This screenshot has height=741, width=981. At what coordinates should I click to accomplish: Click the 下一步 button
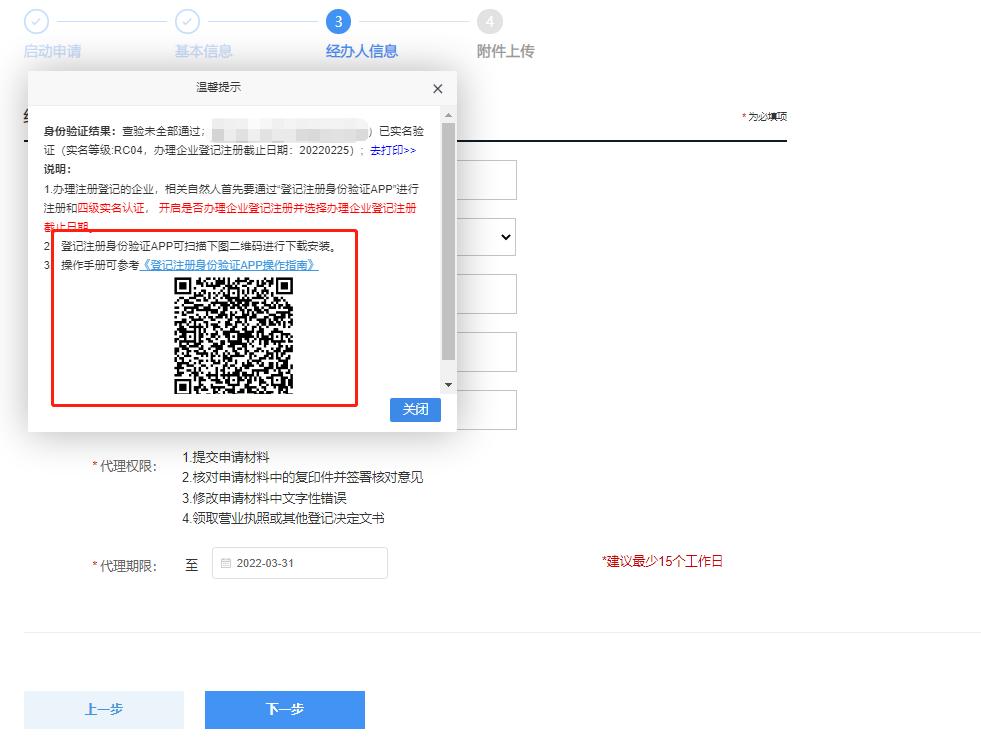285,709
